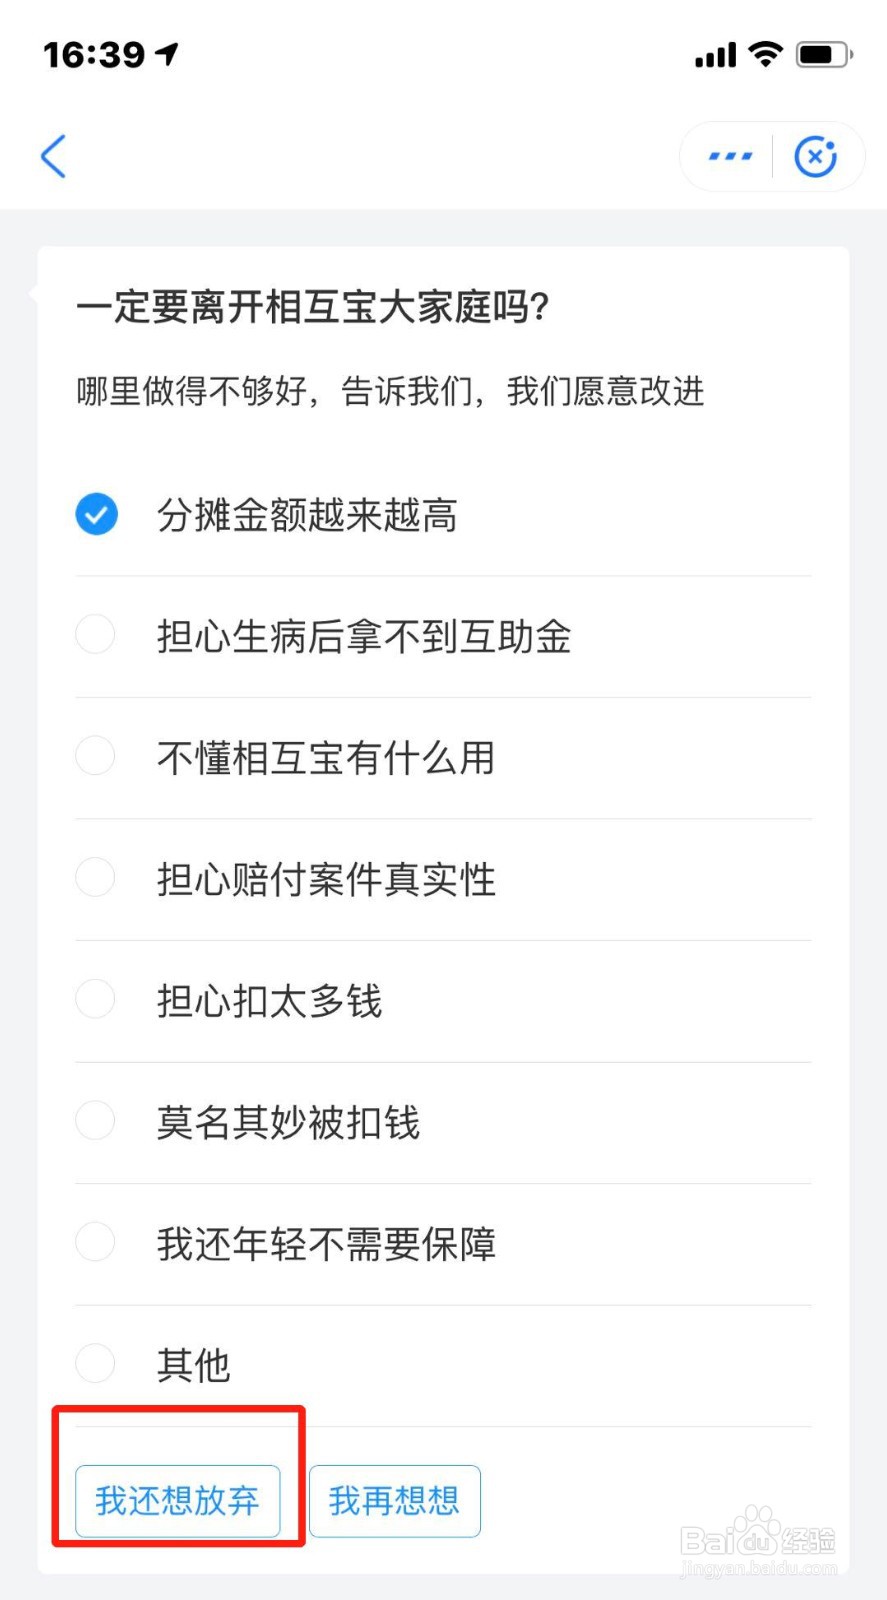
Task: Close the mini program with the circle-X icon
Action: (x=815, y=156)
